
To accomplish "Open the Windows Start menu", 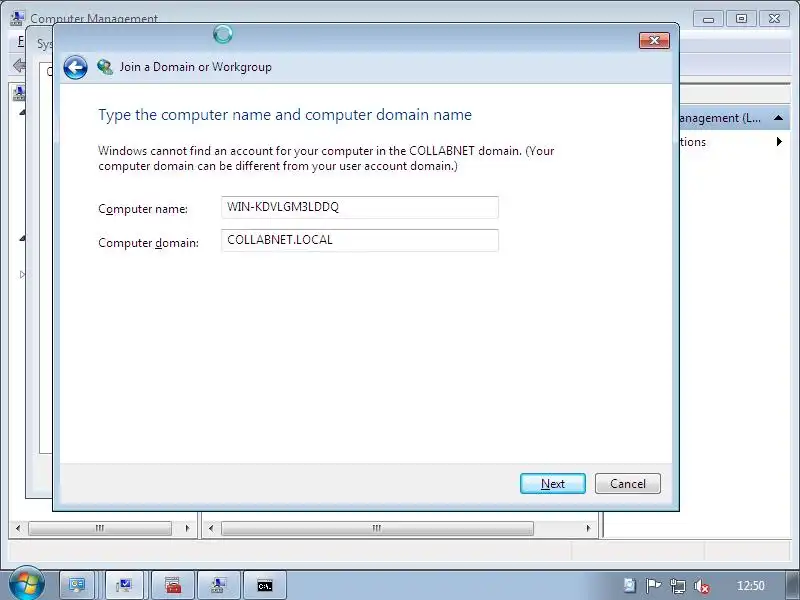I will point(26,584).
